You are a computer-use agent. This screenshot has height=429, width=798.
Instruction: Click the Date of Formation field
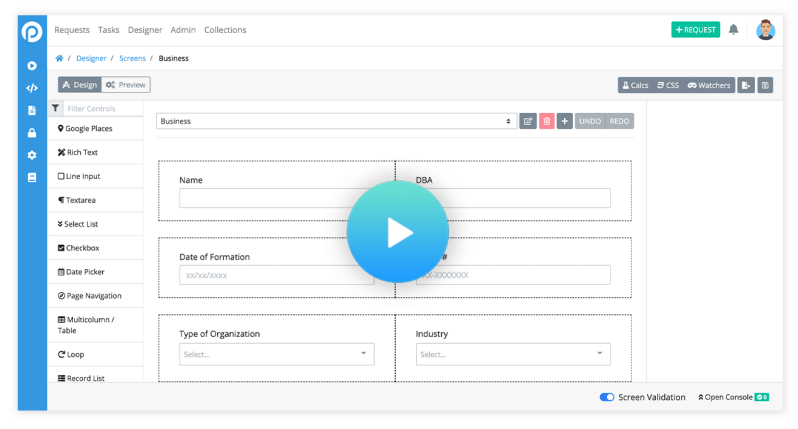point(276,275)
